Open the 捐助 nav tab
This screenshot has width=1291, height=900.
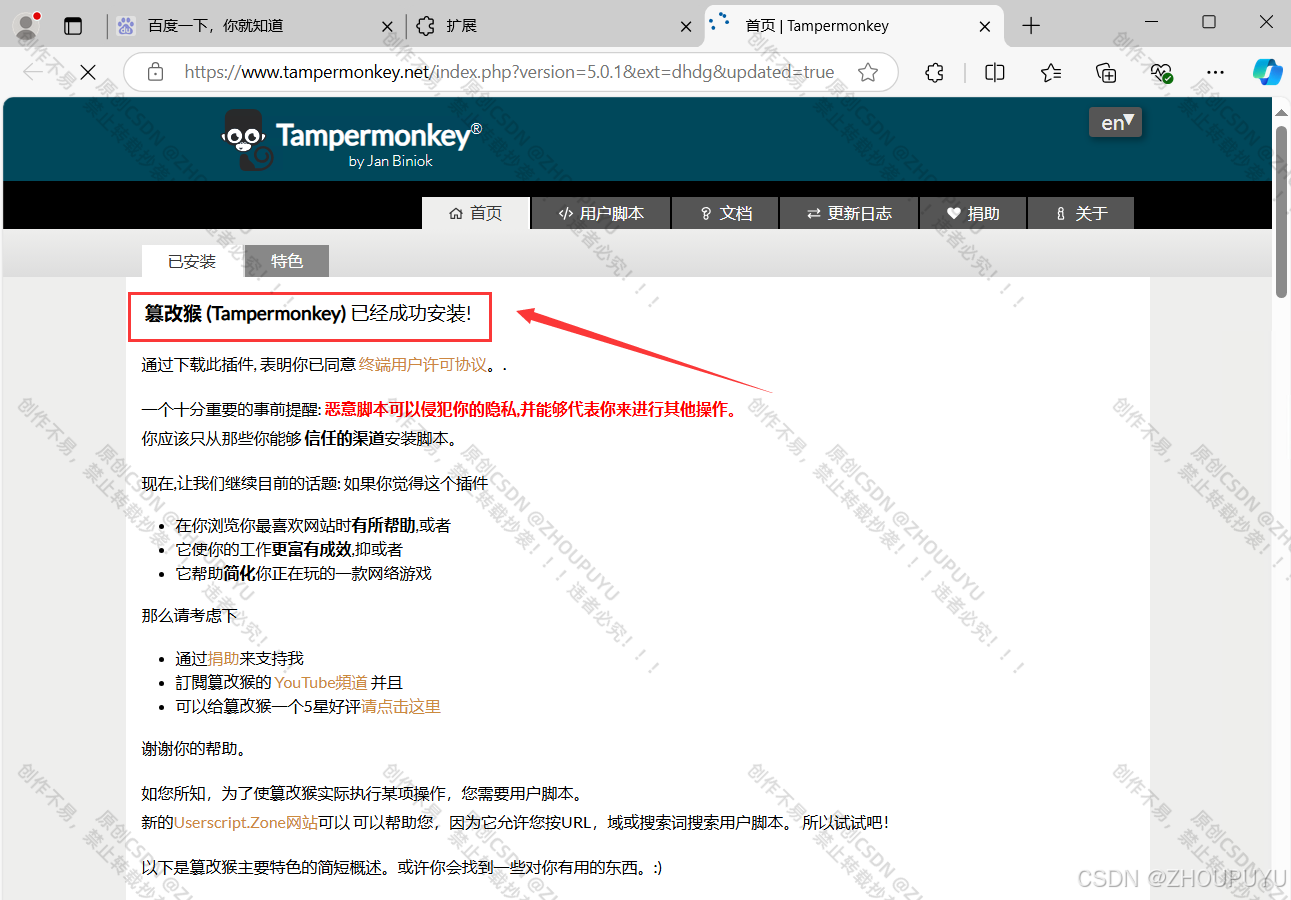click(x=973, y=213)
